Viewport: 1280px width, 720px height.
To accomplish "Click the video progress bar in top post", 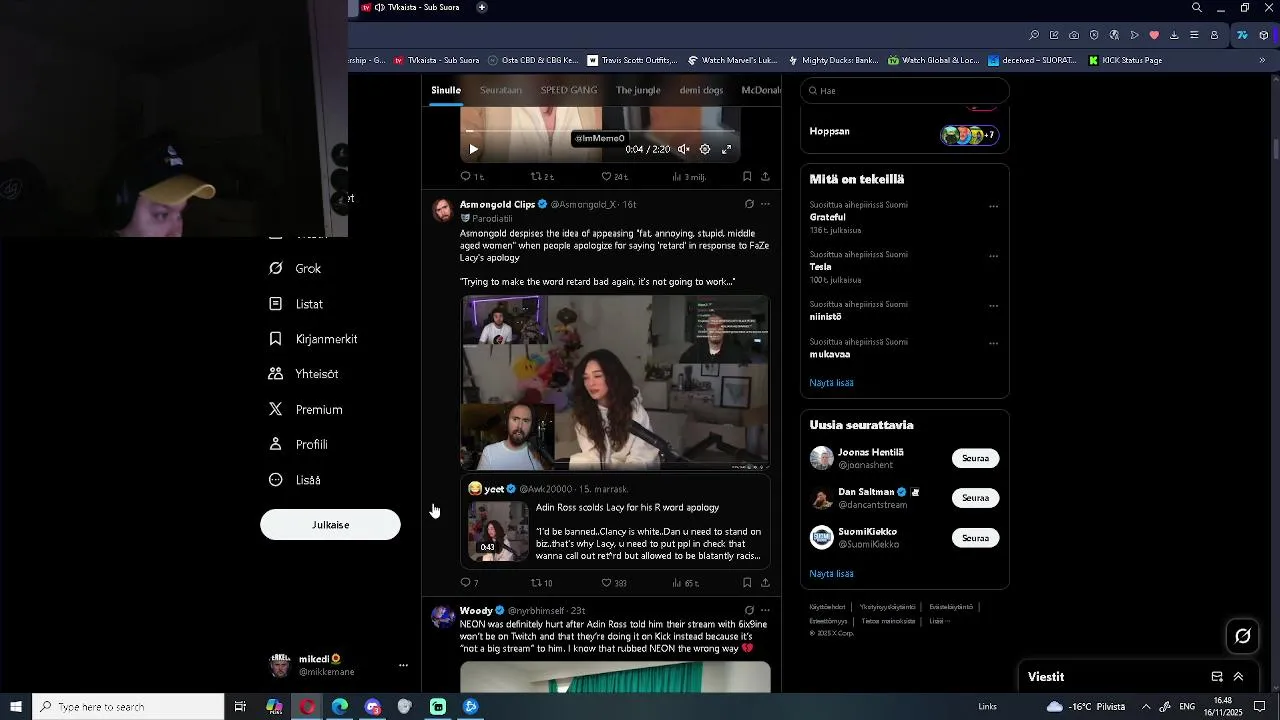I will click(x=600, y=130).
